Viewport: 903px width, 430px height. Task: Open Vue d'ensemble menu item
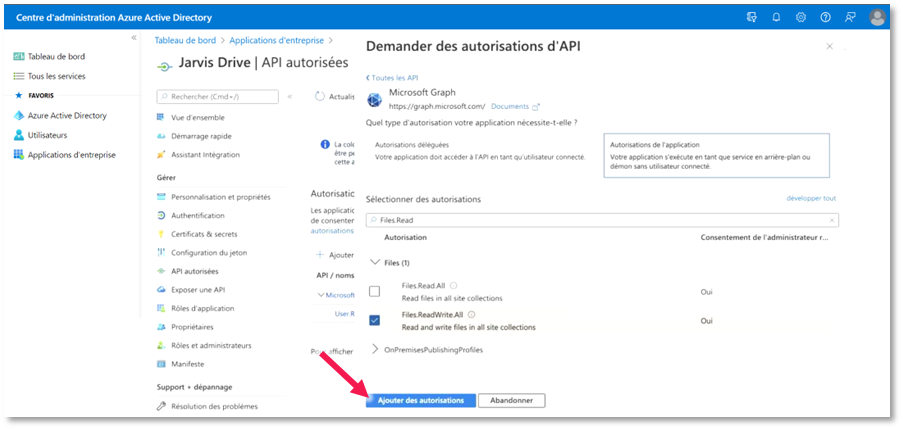[198, 117]
